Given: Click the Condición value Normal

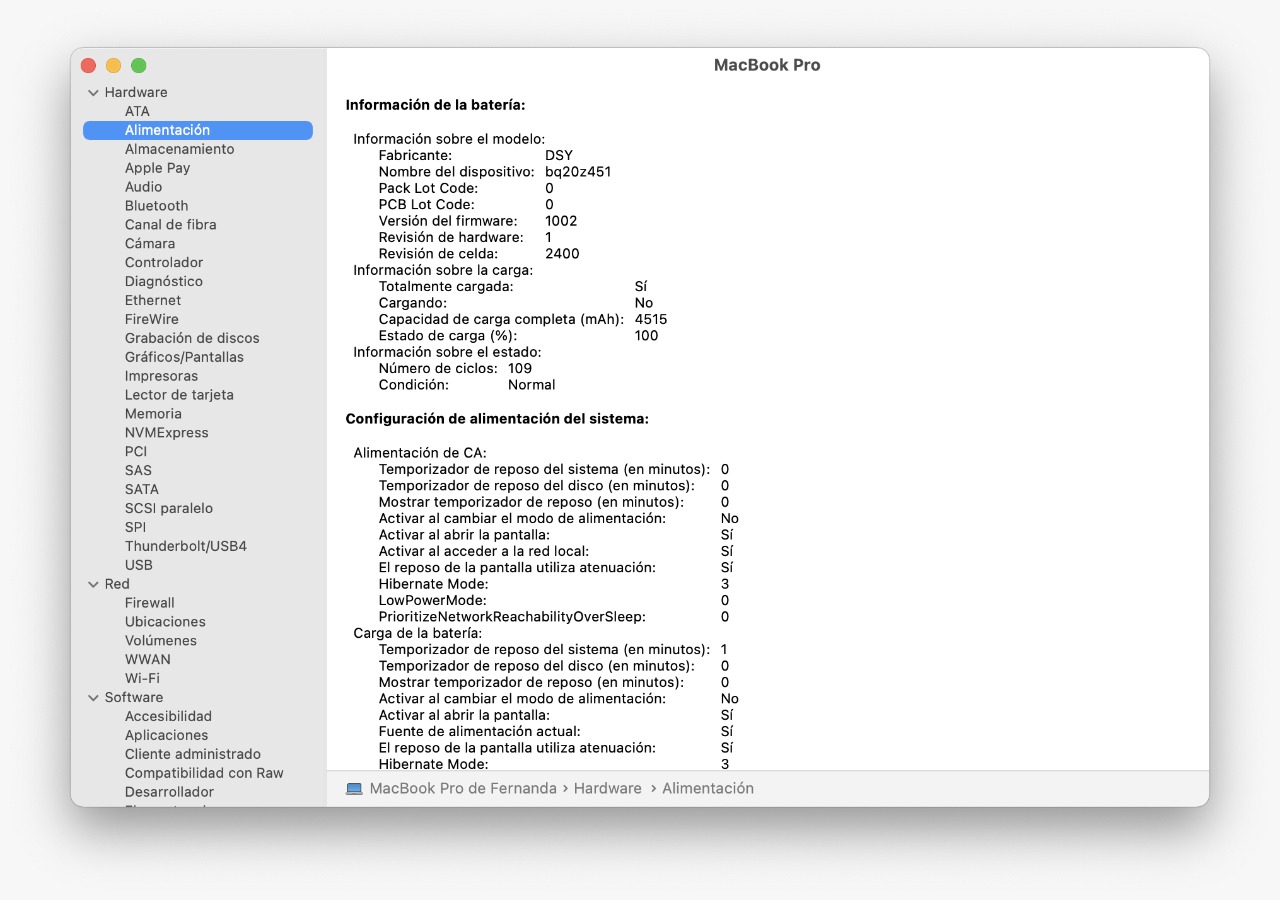Looking at the screenshot, I should click(531, 385).
